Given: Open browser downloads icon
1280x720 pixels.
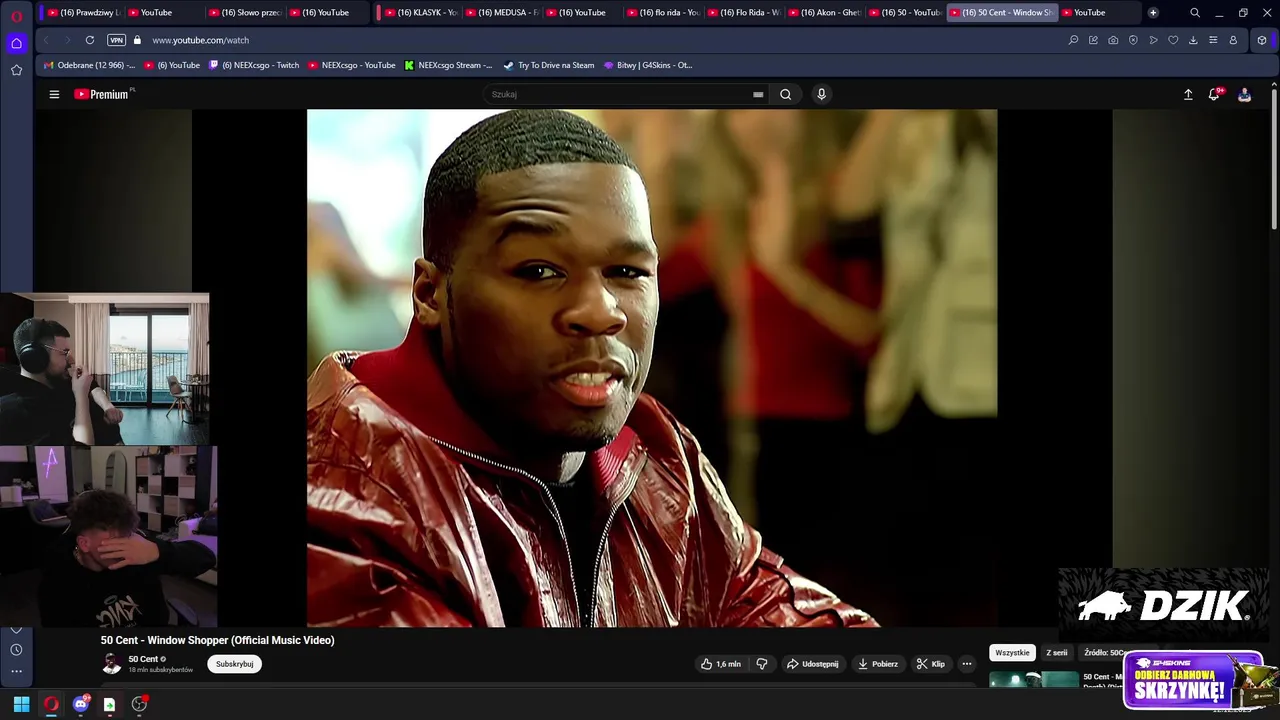Looking at the screenshot, I should 1193,40.
